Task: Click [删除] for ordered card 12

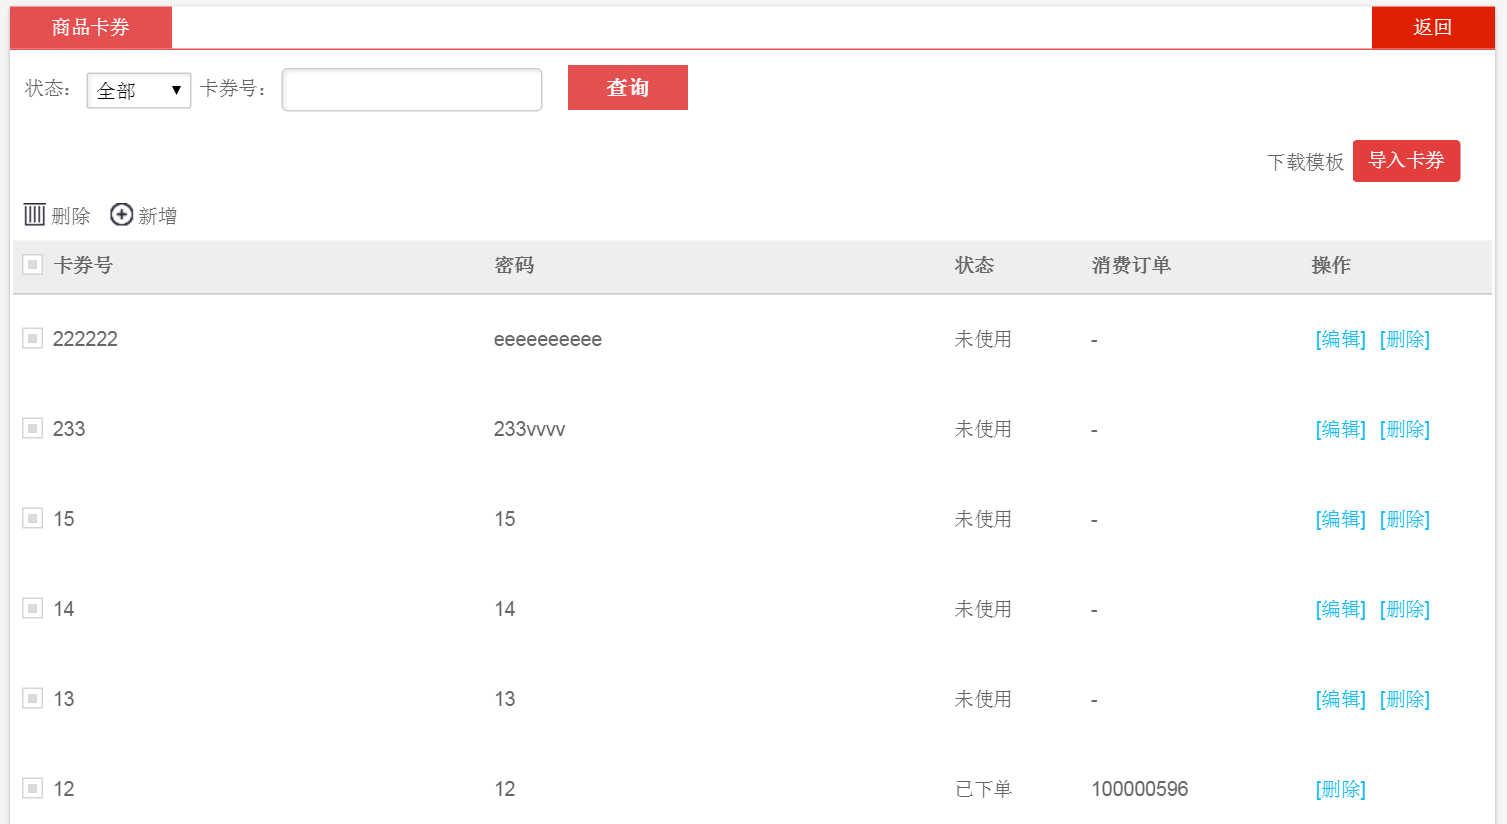Action: [x=1341, y=789]
